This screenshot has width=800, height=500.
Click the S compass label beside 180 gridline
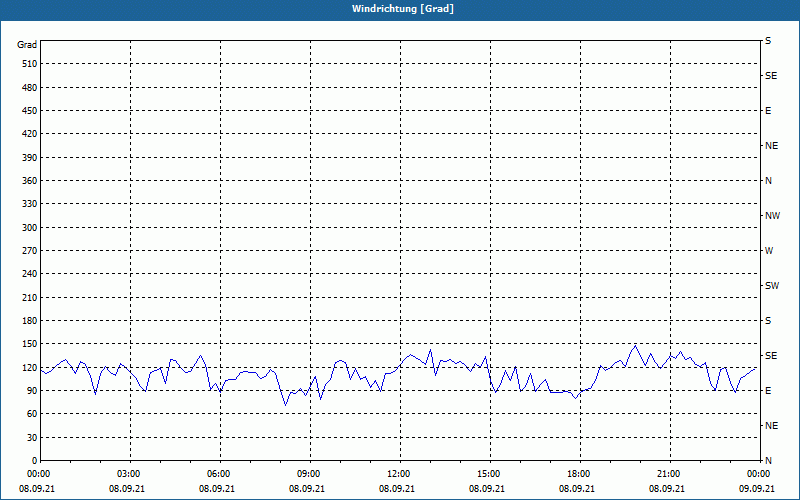768,320
